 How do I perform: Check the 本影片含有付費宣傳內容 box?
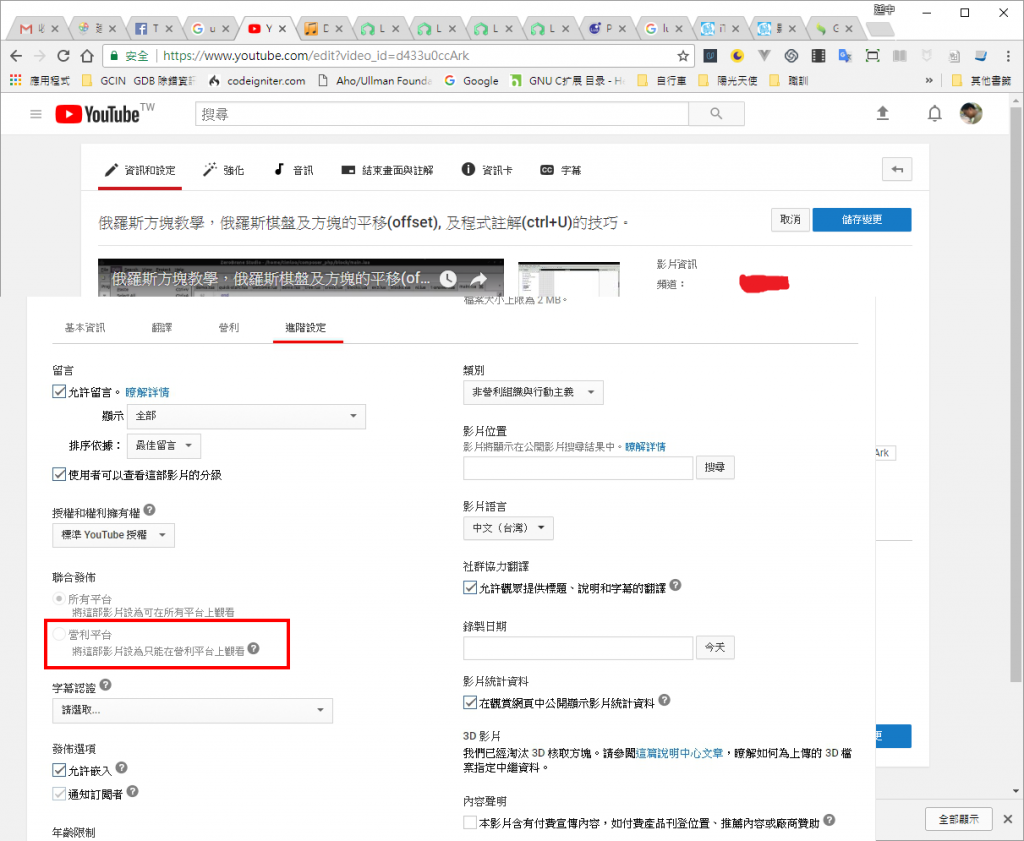point(470,823)
